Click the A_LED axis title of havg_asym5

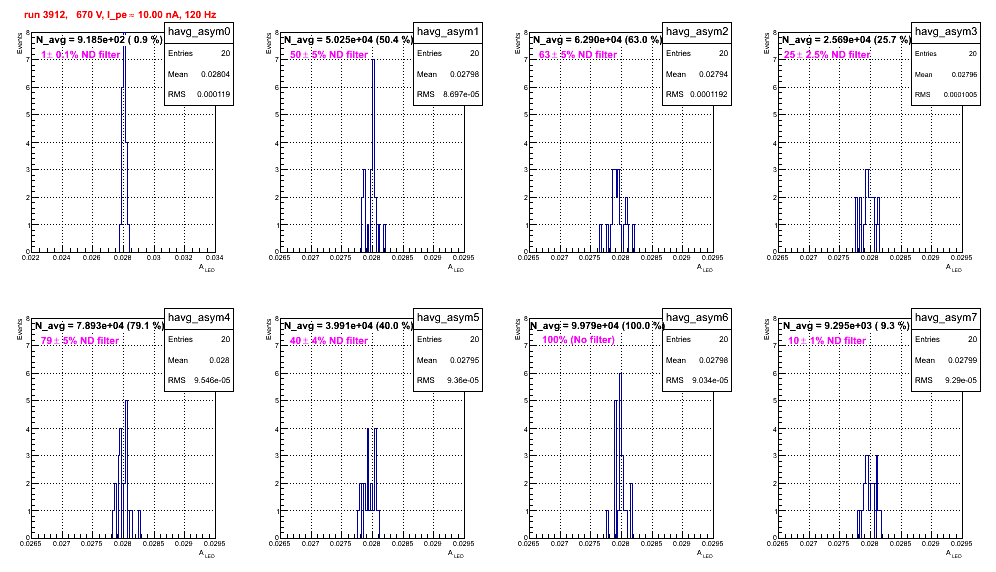[456, 554]
